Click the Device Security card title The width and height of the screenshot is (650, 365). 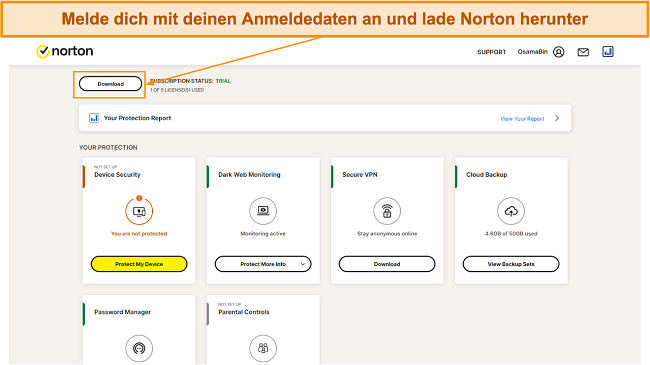click(x=117, y=175)
